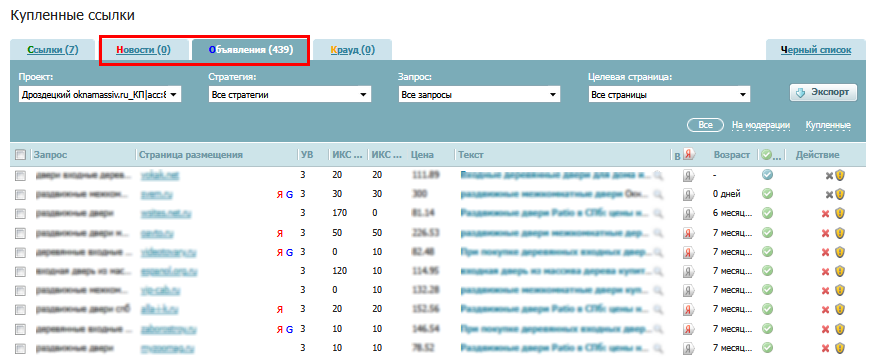Image resolution: width=878 pixels, height=362 pixels.
Task: Click the Yandex icon in the 0 дней row
Action: (x=688, y=194)
